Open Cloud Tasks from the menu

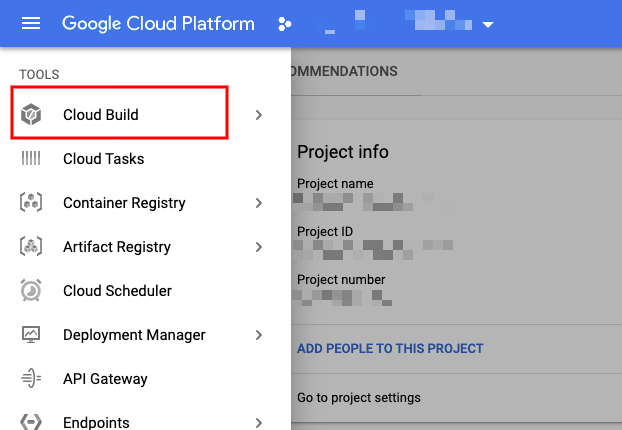pos(103,159)
